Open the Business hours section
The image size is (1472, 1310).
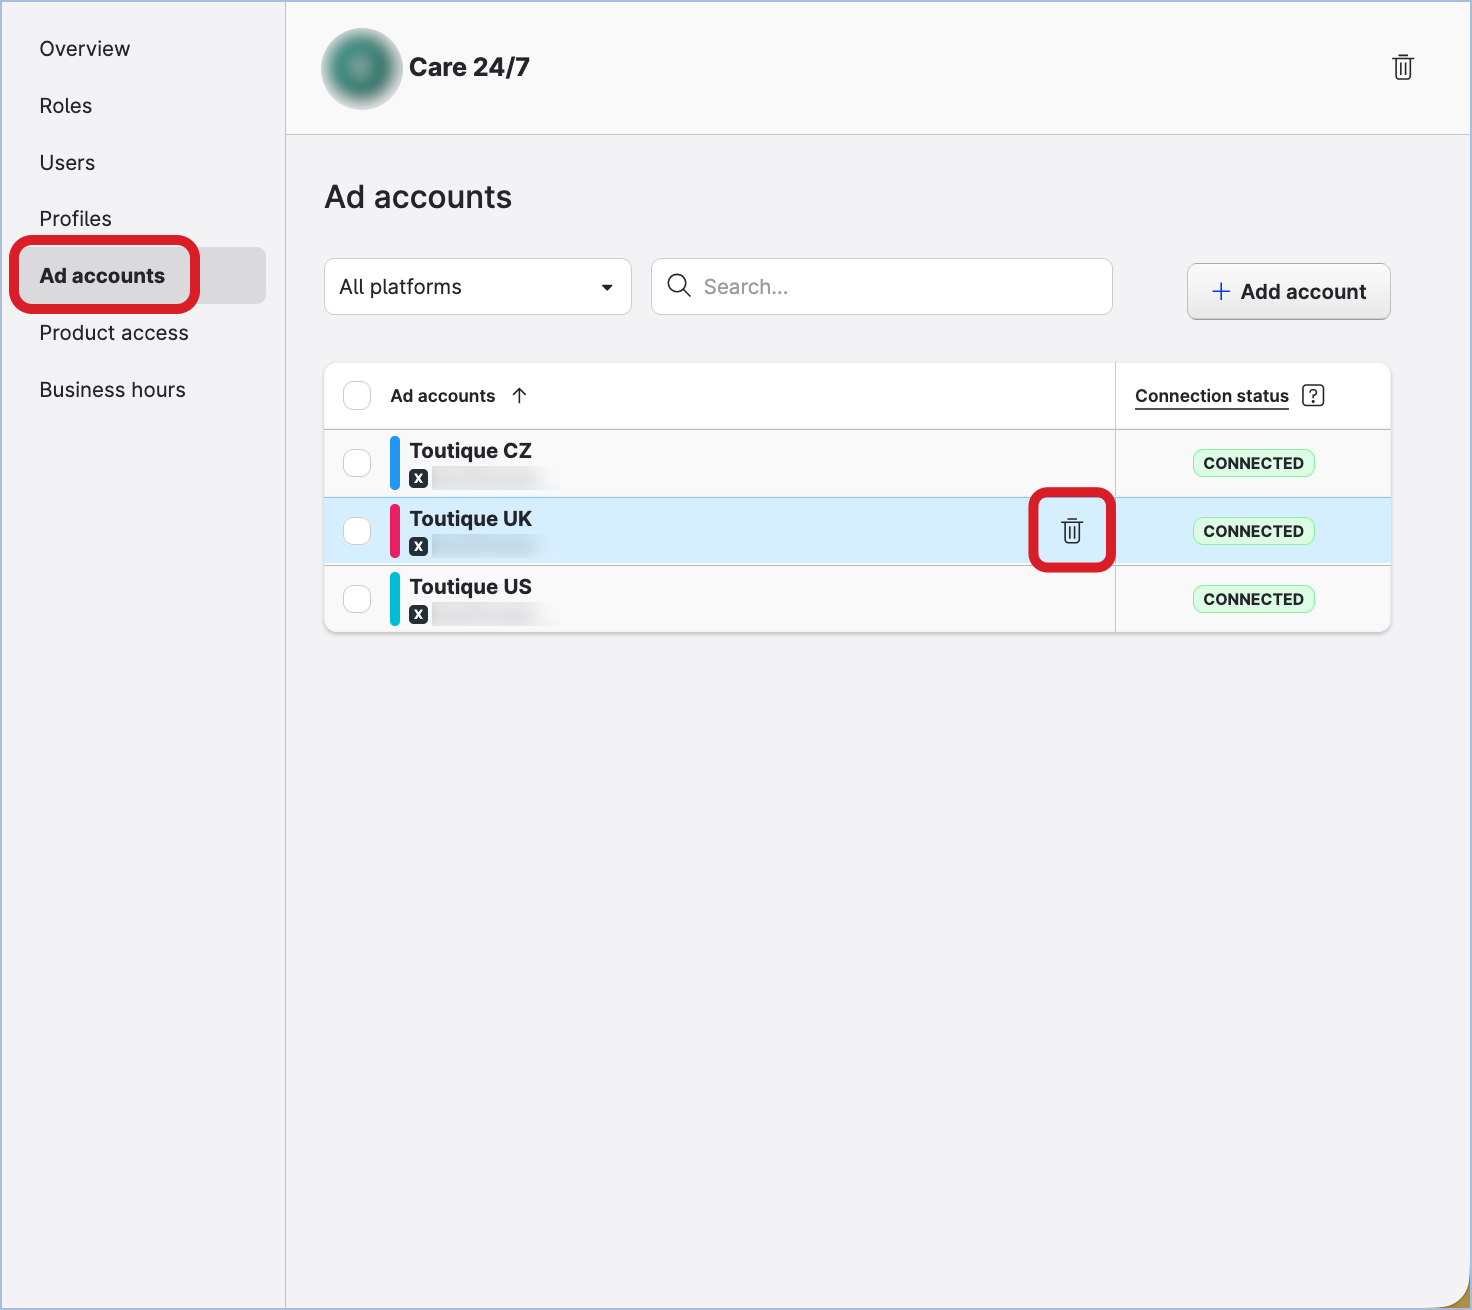pyautogui.click(x=112, y=389)
